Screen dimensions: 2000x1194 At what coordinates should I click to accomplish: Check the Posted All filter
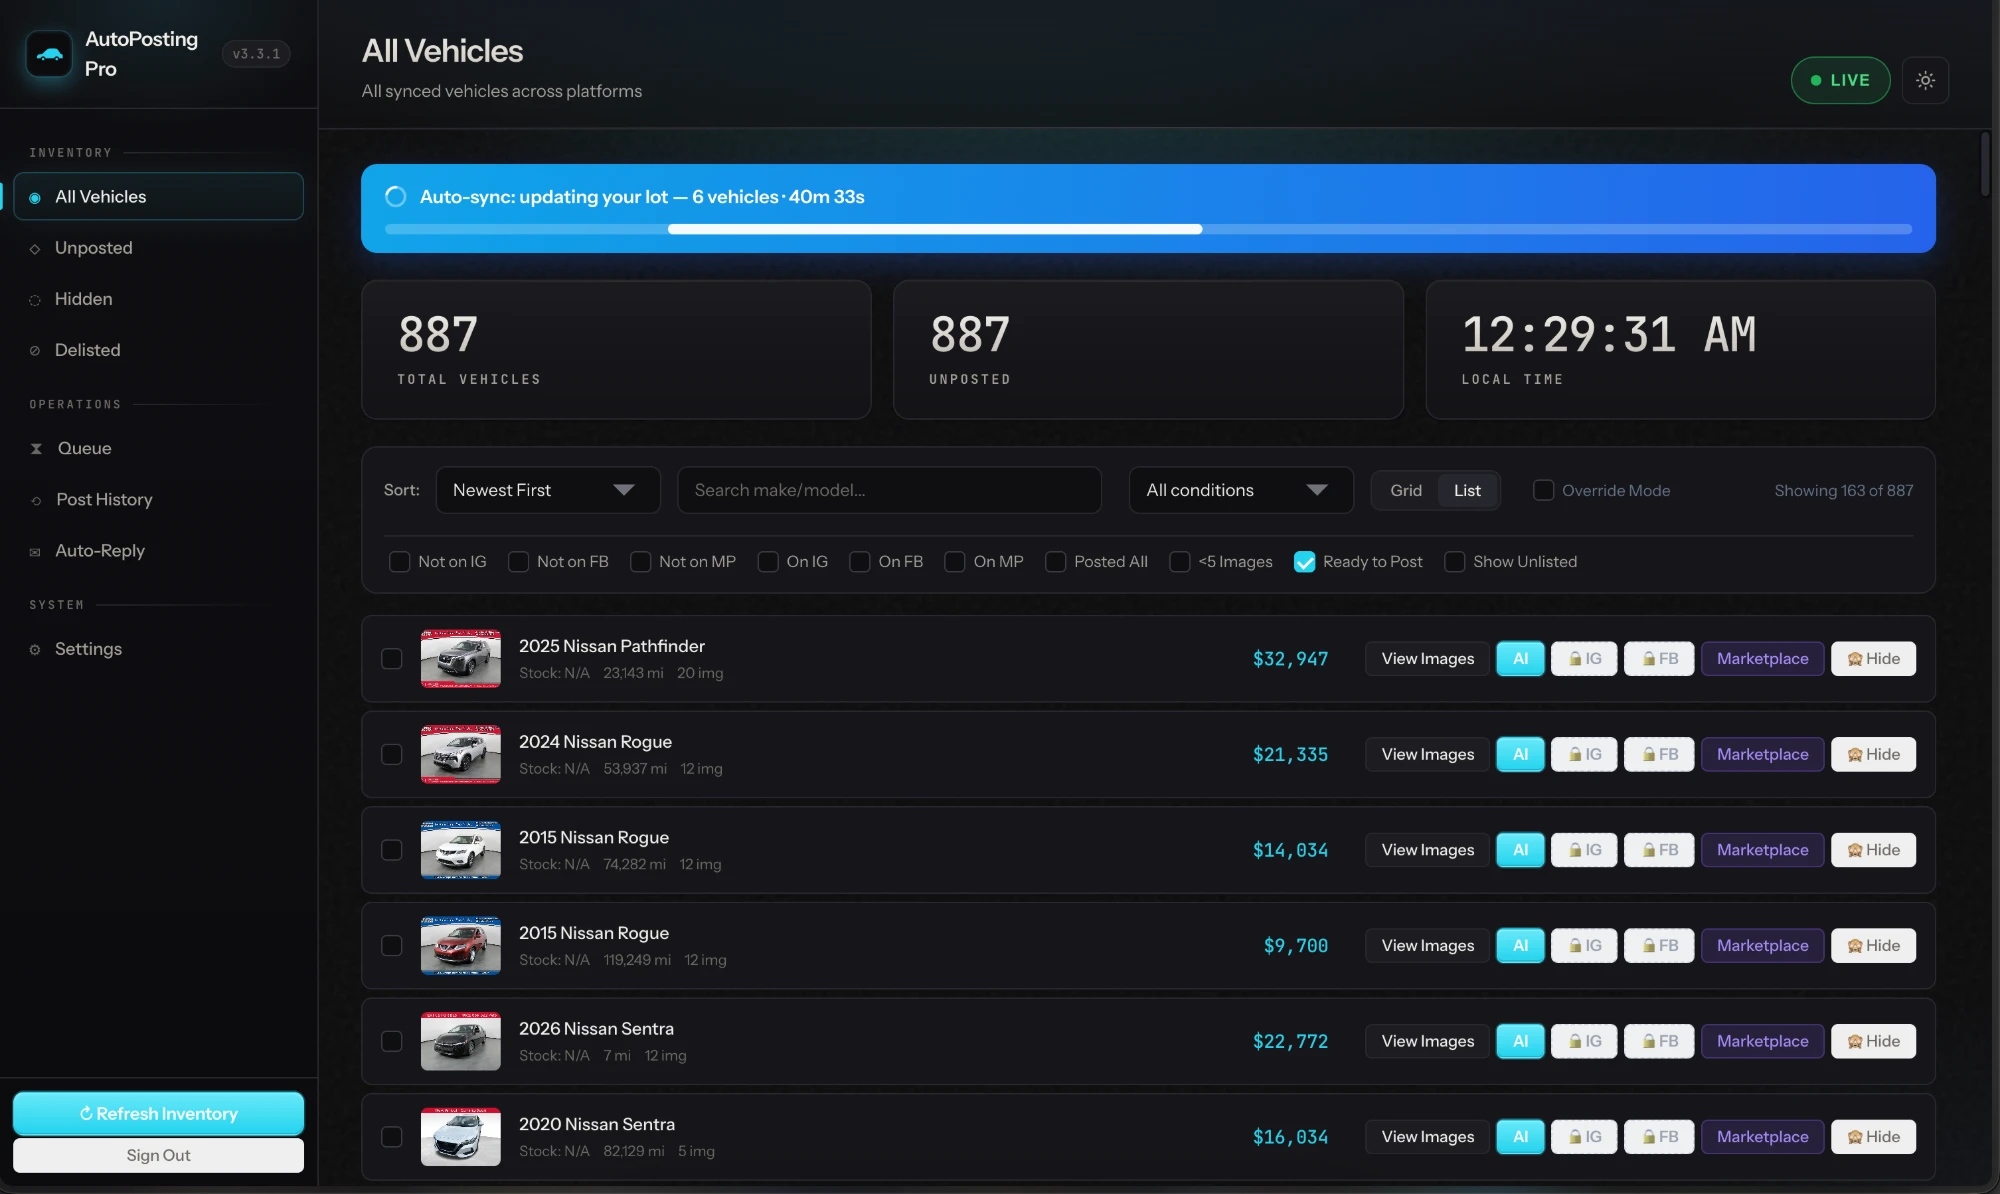[x=1055, y=562]
